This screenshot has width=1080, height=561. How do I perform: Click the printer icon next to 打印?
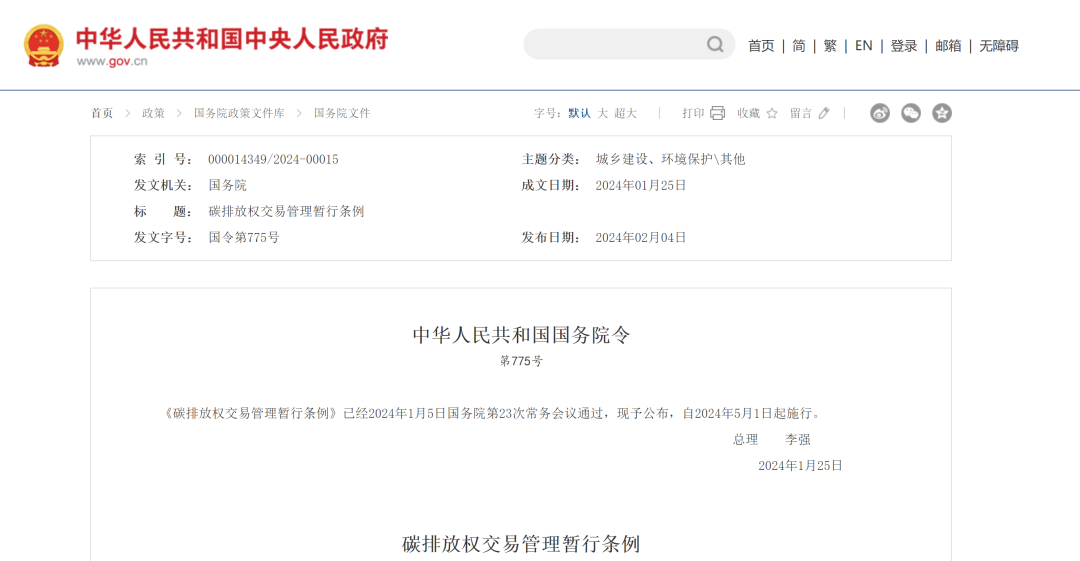[717, 113]
